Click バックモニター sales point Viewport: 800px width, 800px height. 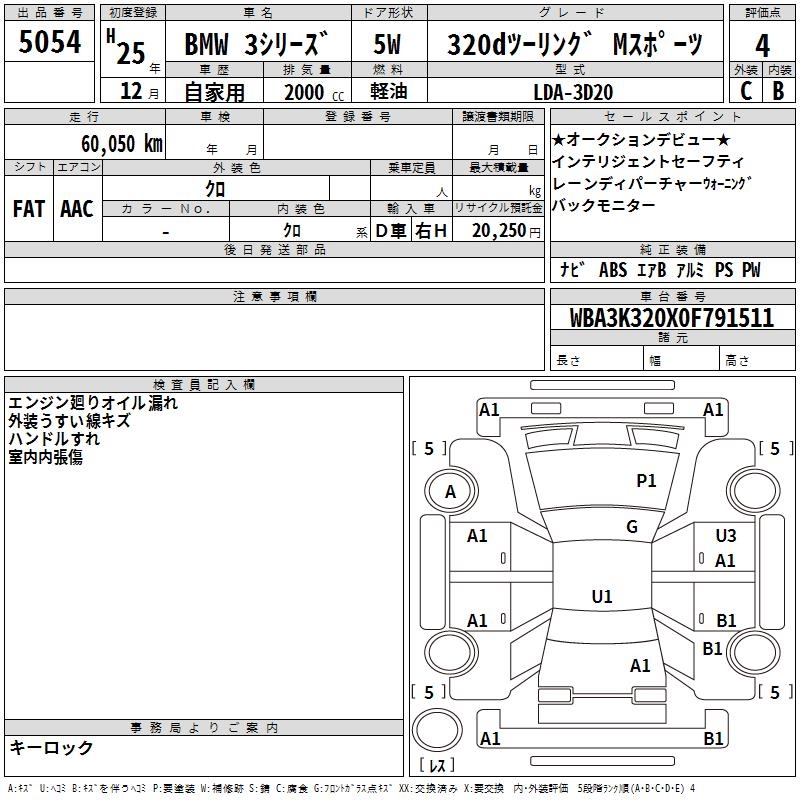pyautogui.click(x=604, y=205)
